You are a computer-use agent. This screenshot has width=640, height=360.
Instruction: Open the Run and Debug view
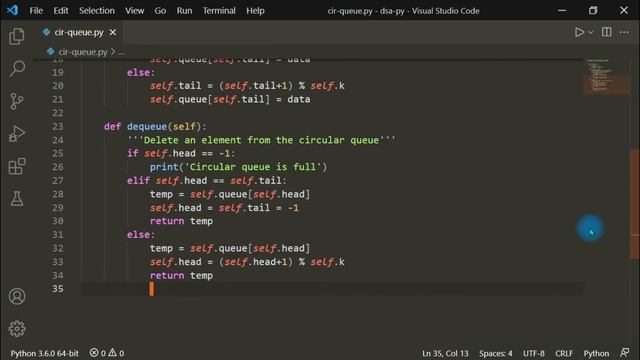17,134
